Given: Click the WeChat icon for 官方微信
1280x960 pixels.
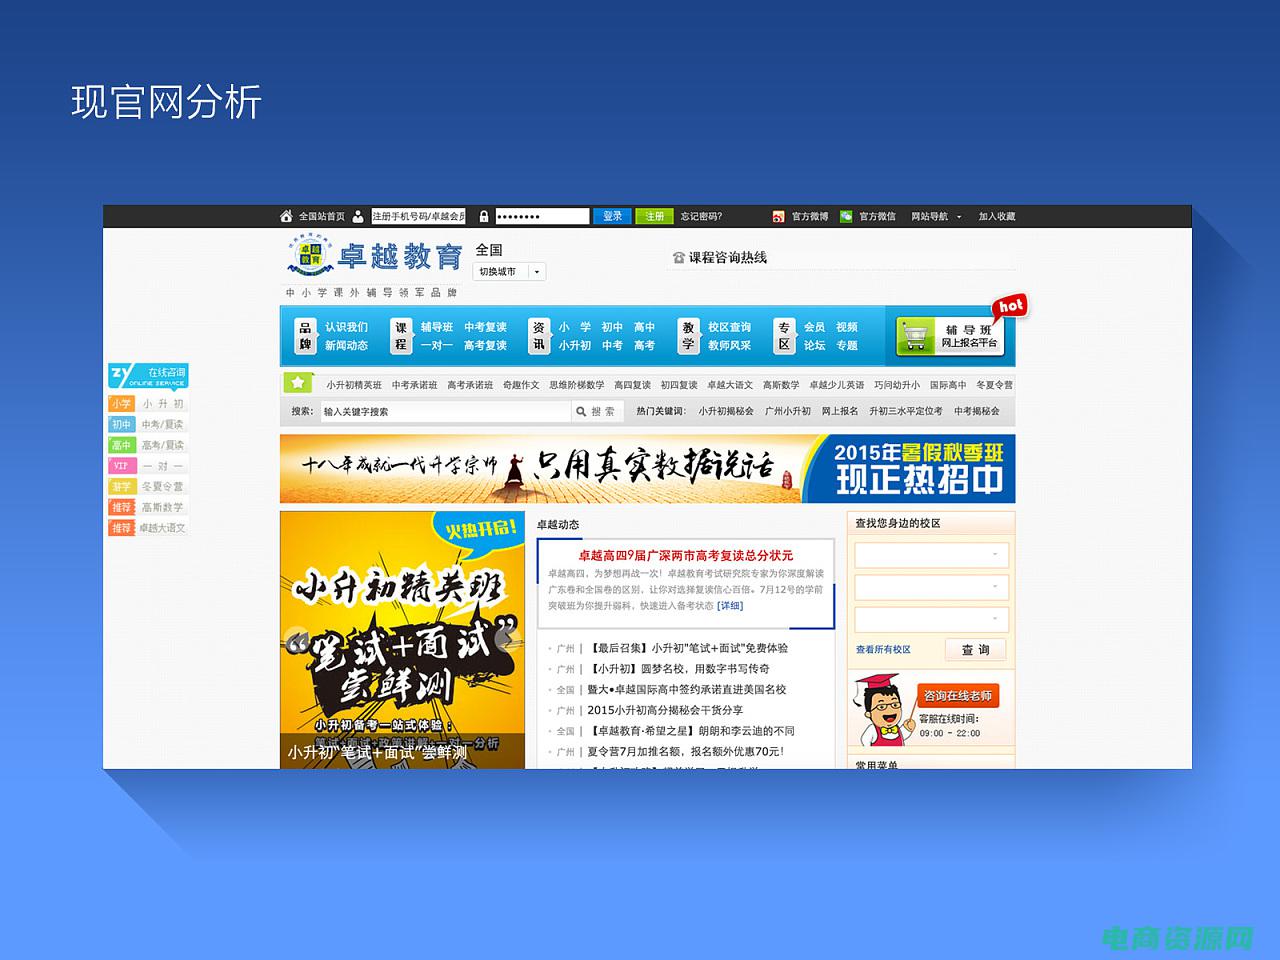Looking at the screenshot, I should 846,216.
